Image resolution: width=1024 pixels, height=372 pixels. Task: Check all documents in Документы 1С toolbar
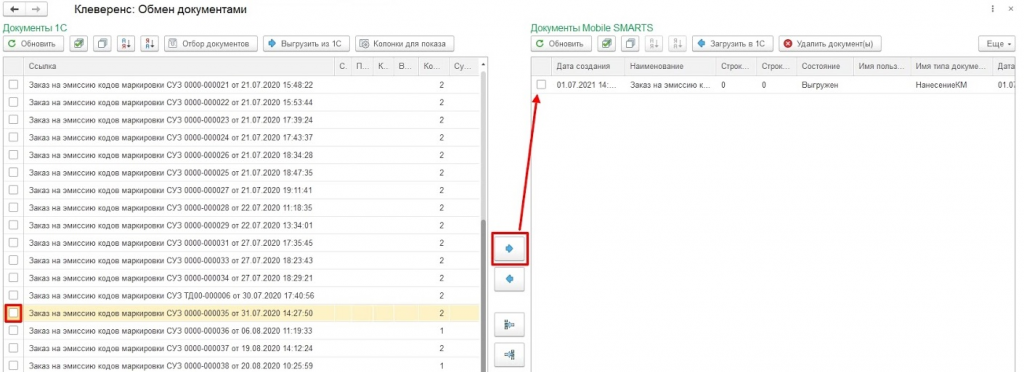[x=79, y=44]
